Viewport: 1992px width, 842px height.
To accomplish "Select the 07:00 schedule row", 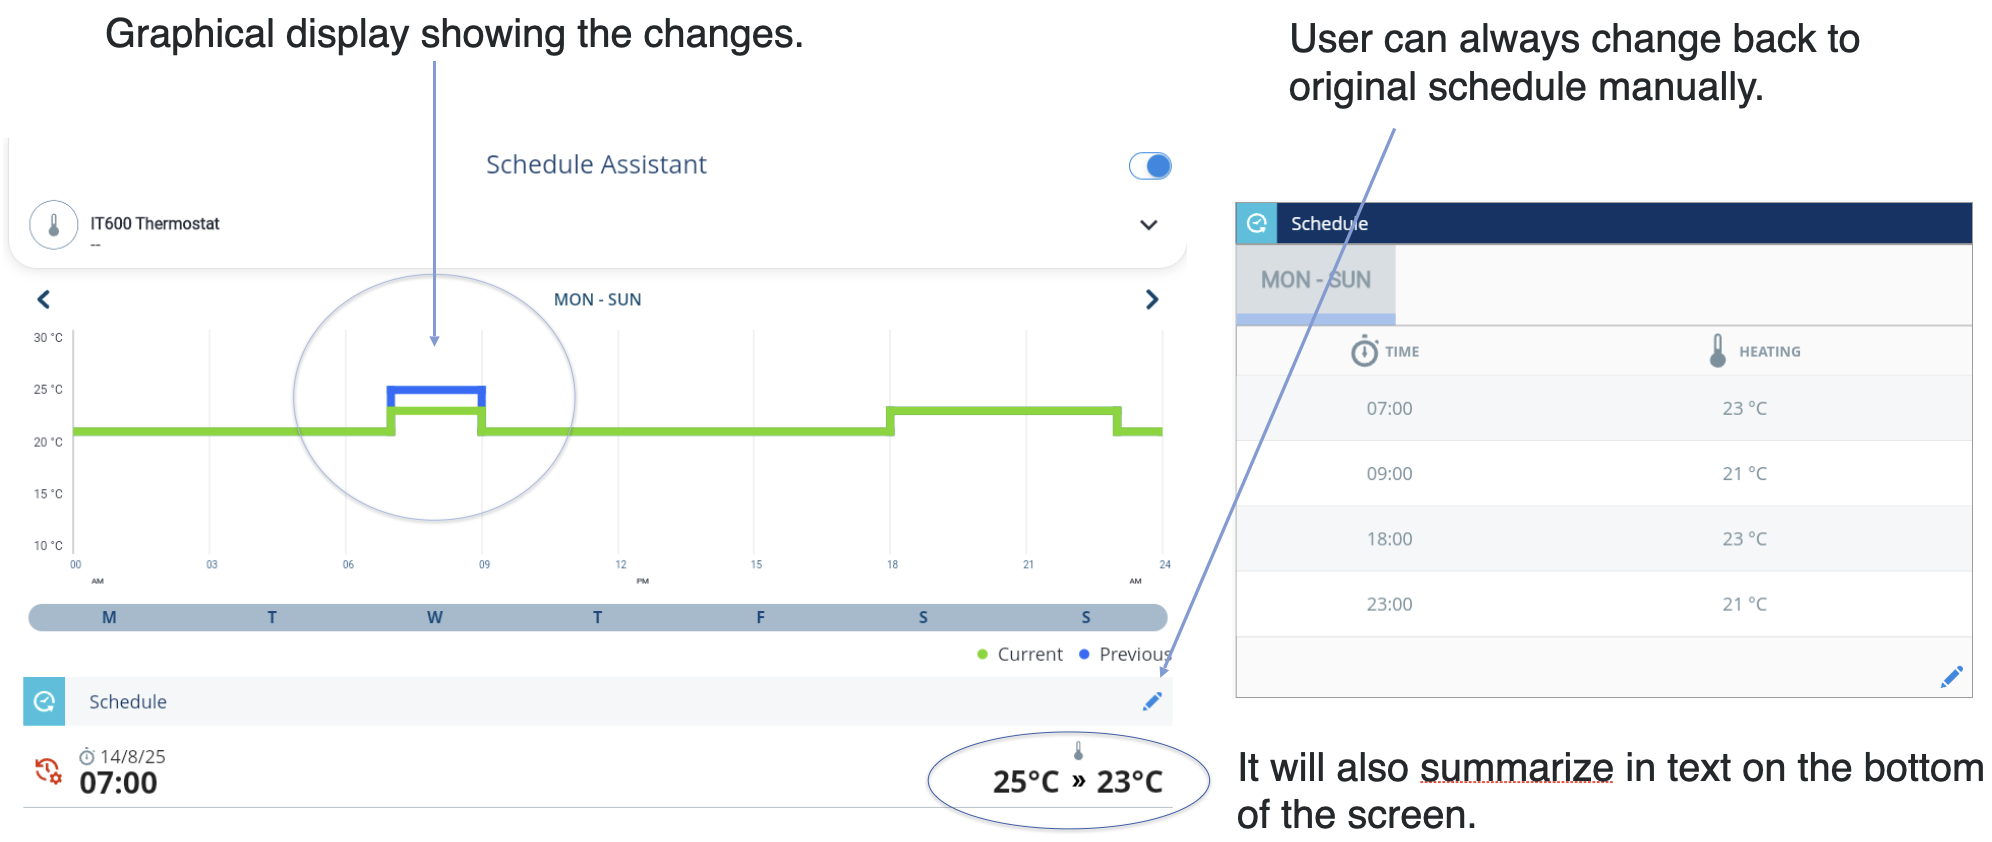I will [1604, 408].
